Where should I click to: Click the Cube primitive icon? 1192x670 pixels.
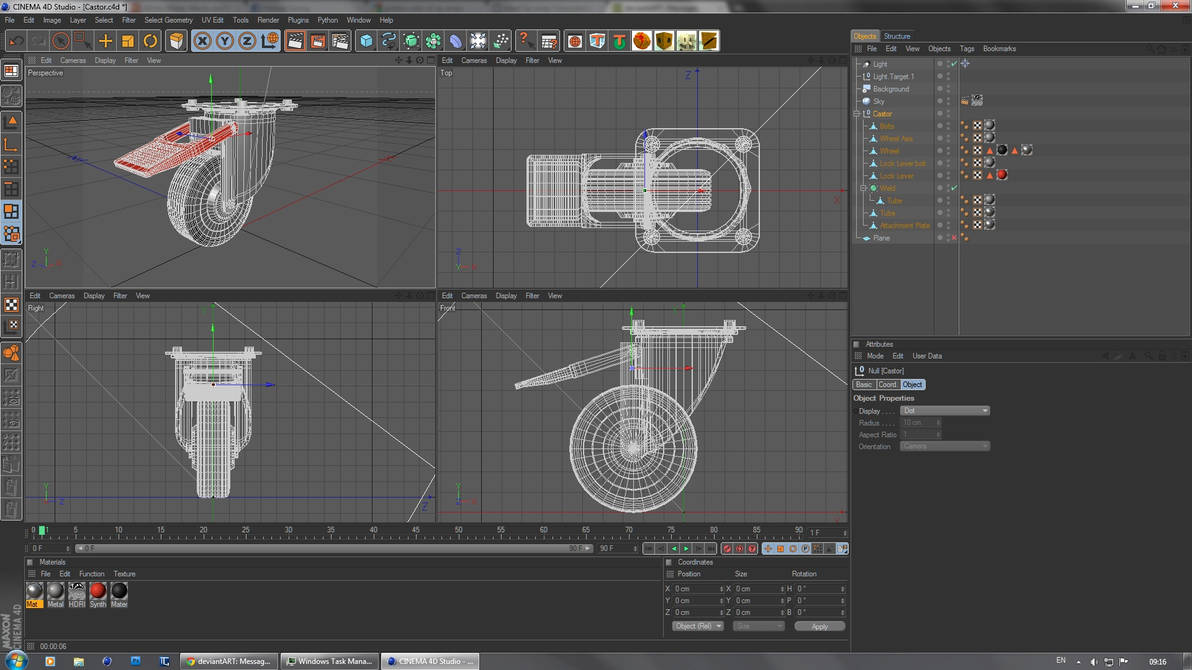[x=365, y=41]
